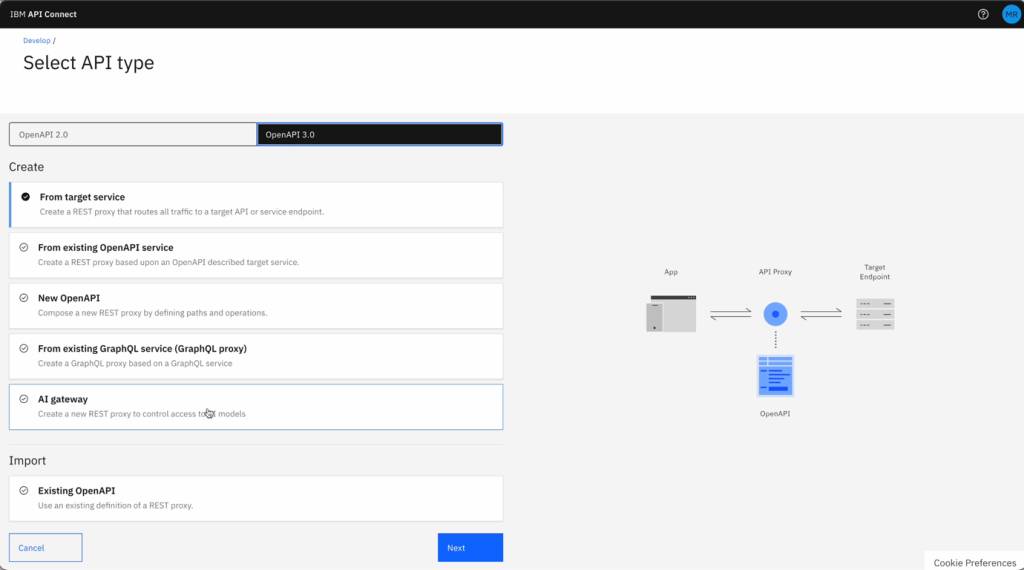Select the From existing OpenAPI service radio
The height and width of the screenshot is (570, 1024).
(x=24, y=247)
